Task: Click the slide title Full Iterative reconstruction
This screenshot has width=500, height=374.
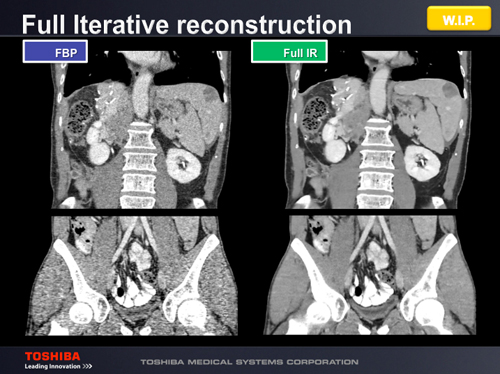Action: [x=187, y=25]
